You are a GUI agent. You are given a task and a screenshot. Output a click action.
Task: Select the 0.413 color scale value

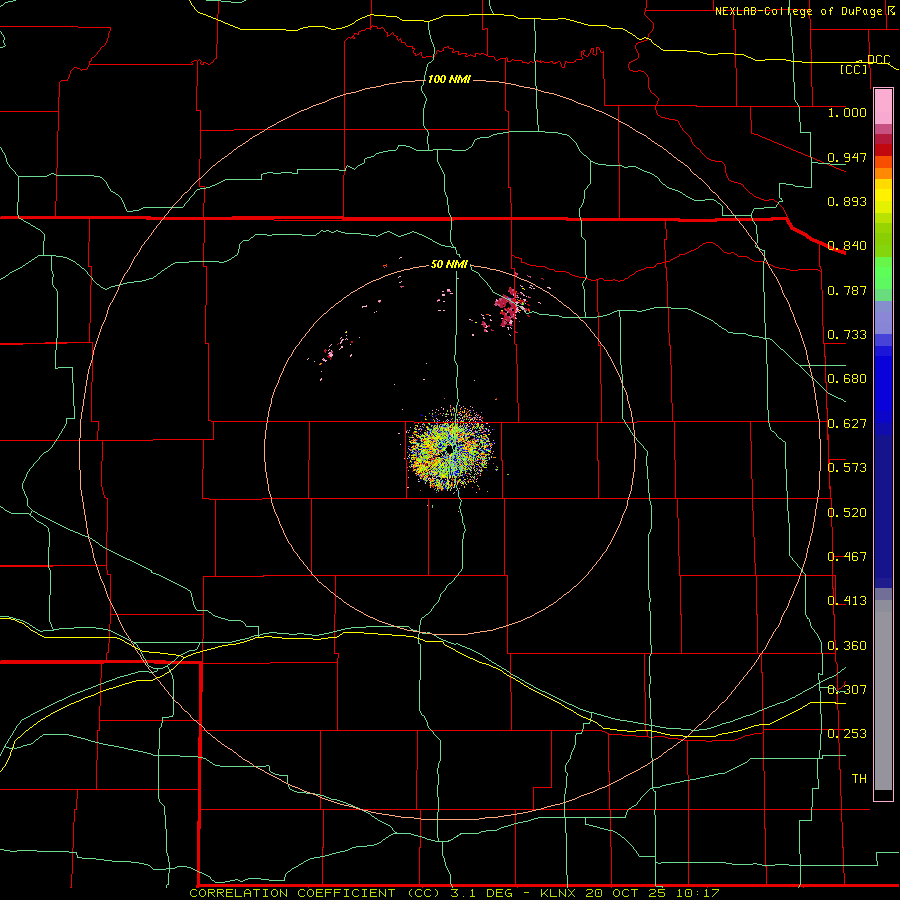click(847, 600)
